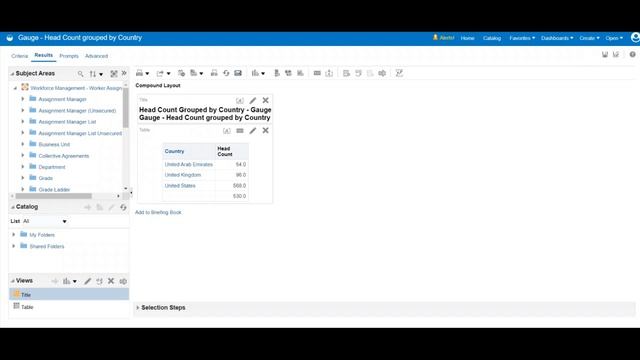Open the Favorites menu
Viewport: 640px width, 360px height.
522,38
